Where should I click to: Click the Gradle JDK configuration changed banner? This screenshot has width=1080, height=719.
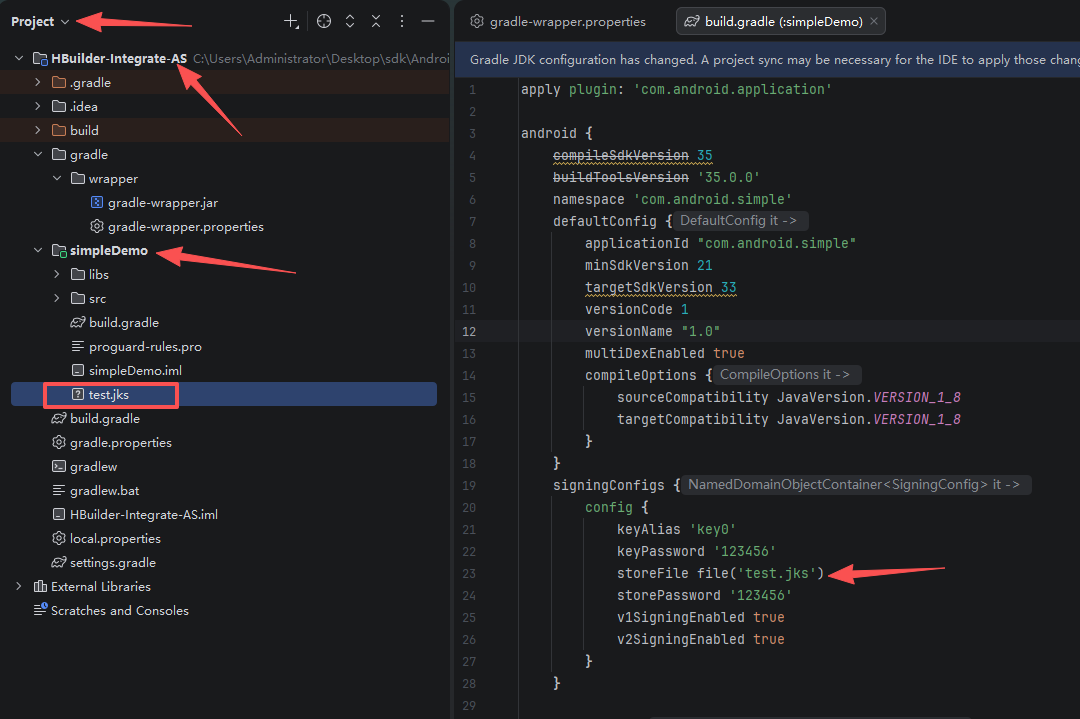click(767, 60)
